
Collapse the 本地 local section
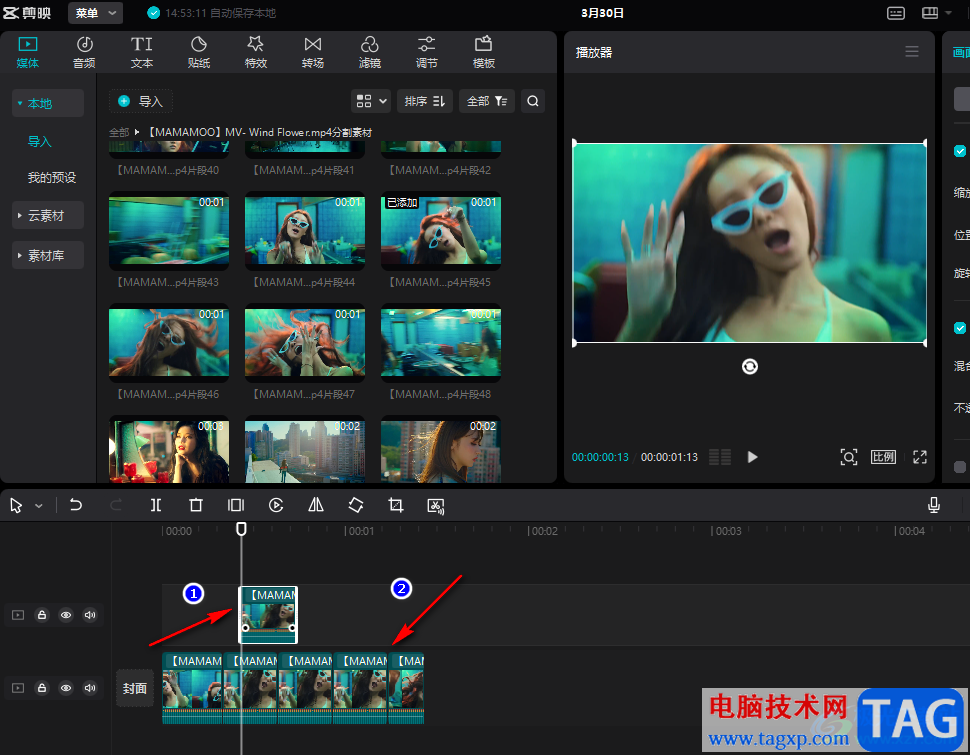tap(48, 103)
